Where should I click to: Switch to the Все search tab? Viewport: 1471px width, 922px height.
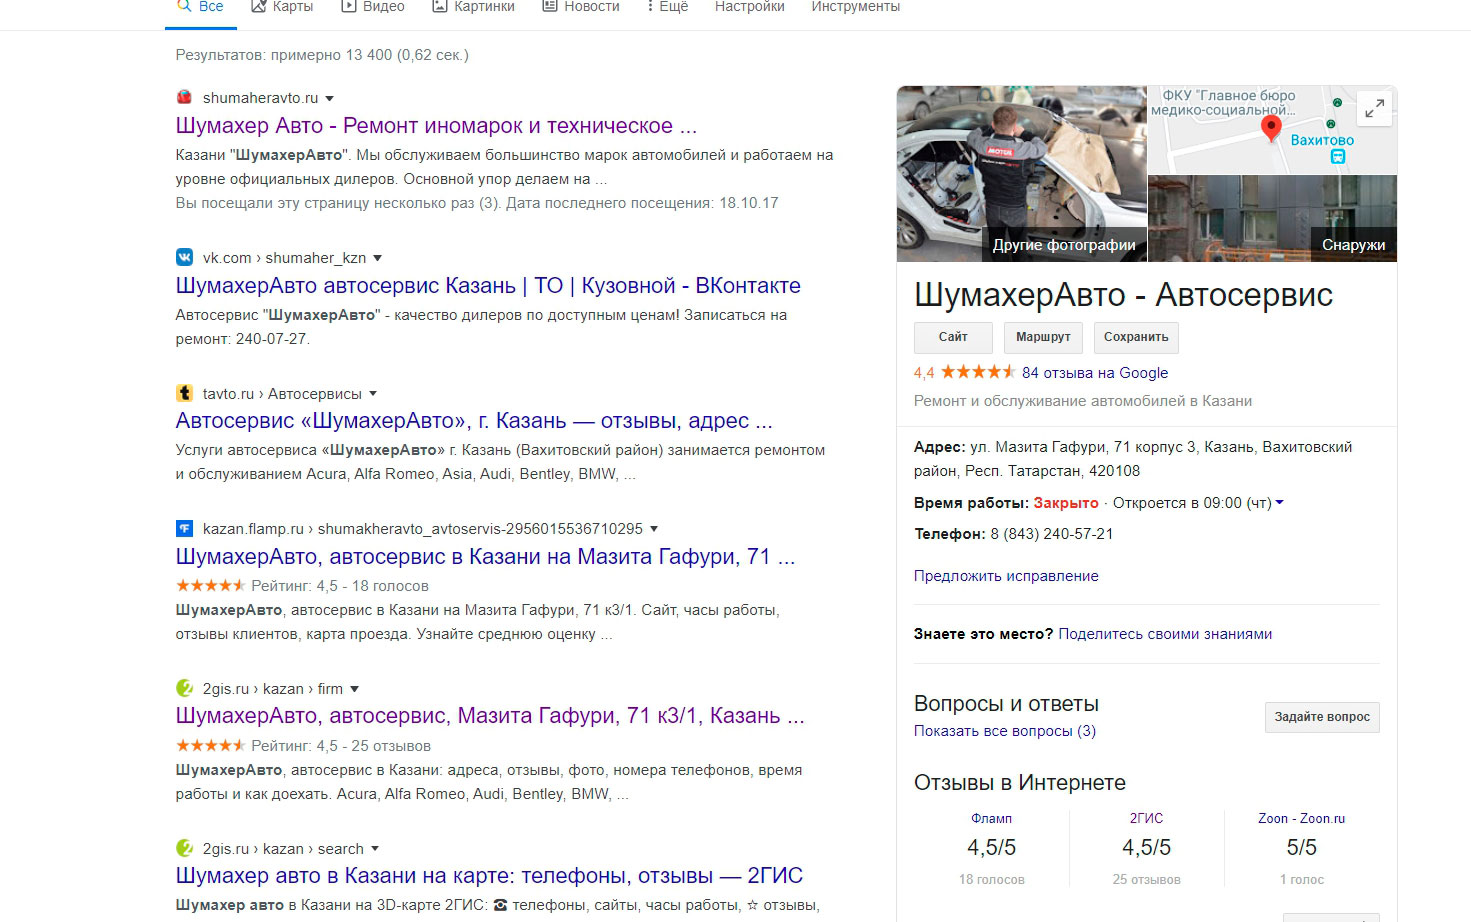point(200,7)
